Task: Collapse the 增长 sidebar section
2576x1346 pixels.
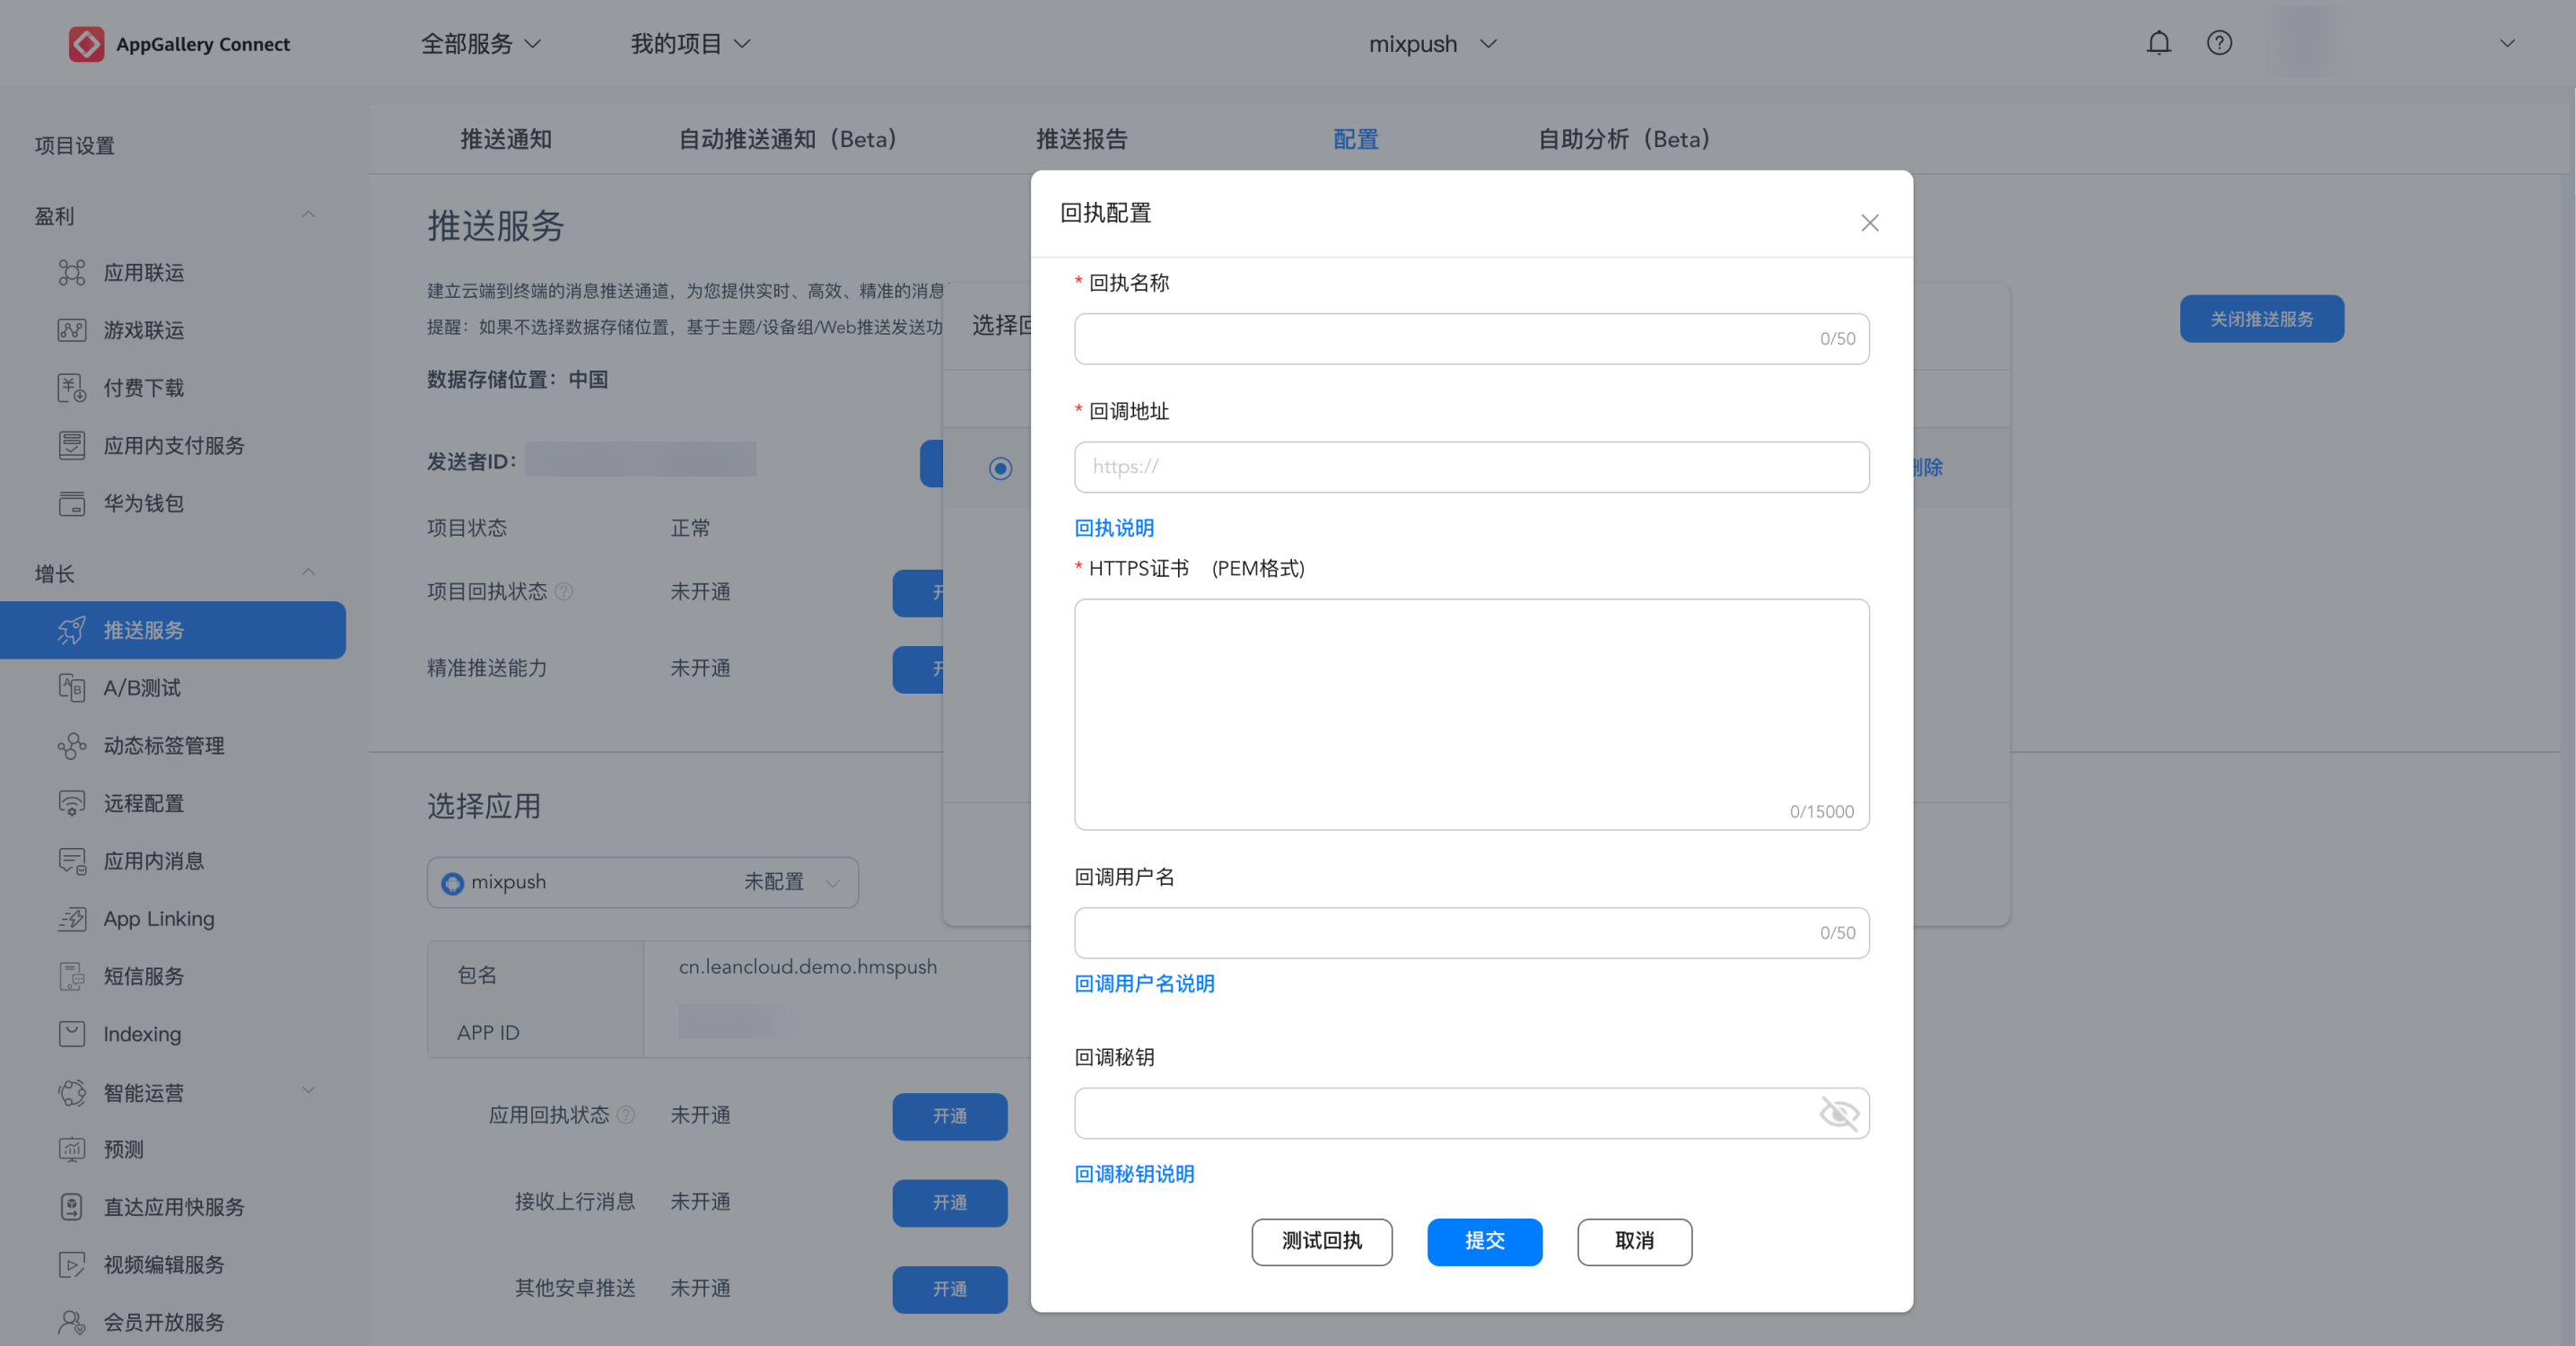Action: [308, 573]
